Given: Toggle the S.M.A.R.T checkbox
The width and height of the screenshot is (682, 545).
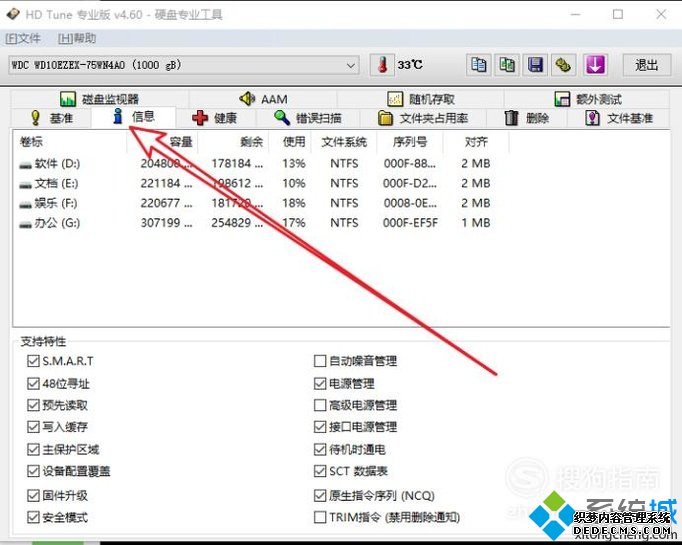Looking at the screenshot, I should coord(33,361).
